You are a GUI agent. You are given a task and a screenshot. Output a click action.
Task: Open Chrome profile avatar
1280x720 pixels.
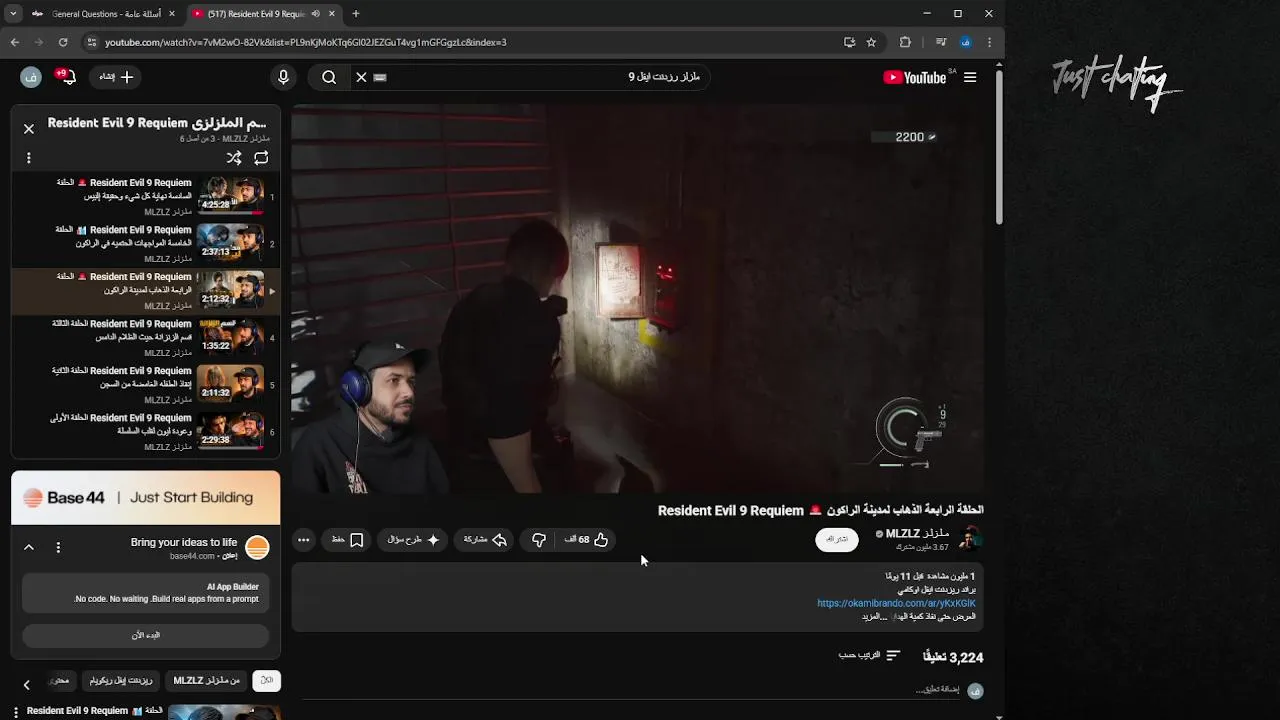(x=965, y=42)
